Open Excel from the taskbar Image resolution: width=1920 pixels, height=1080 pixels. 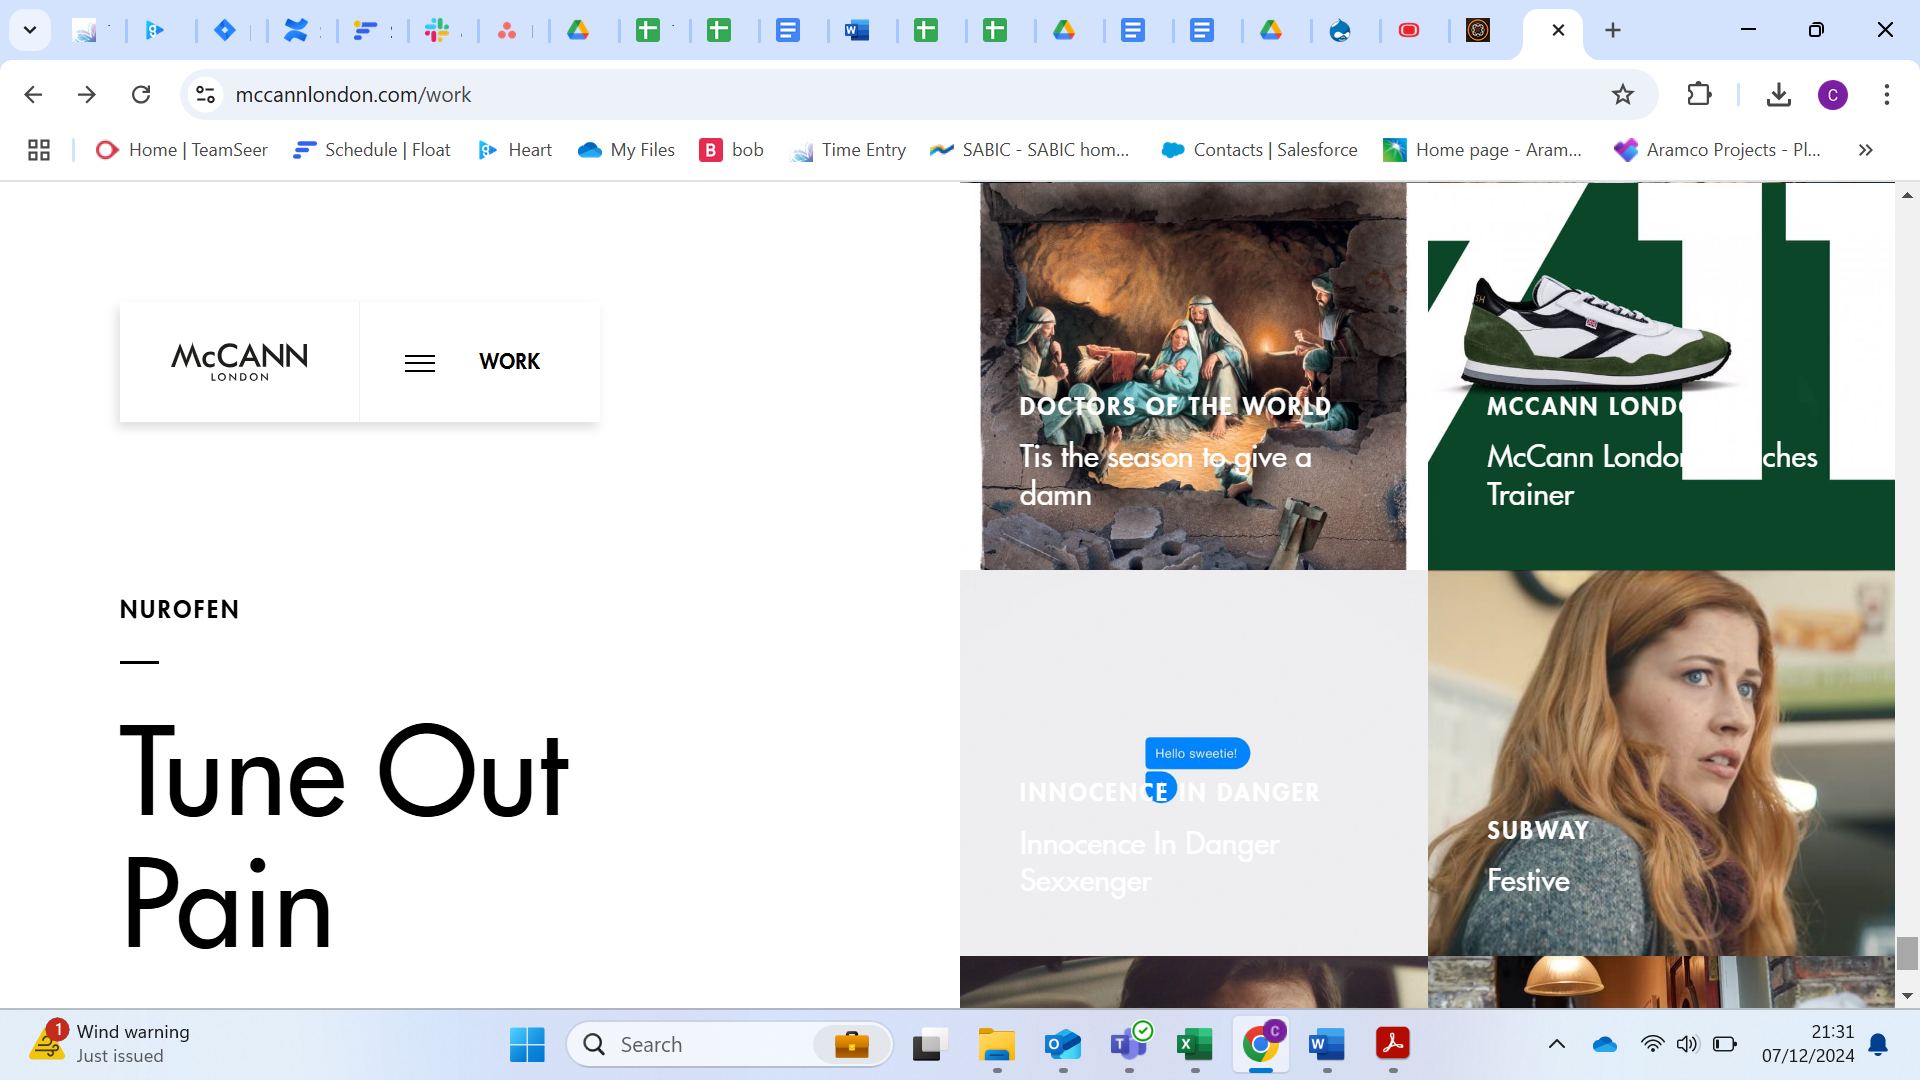tap(1194, 1045)
